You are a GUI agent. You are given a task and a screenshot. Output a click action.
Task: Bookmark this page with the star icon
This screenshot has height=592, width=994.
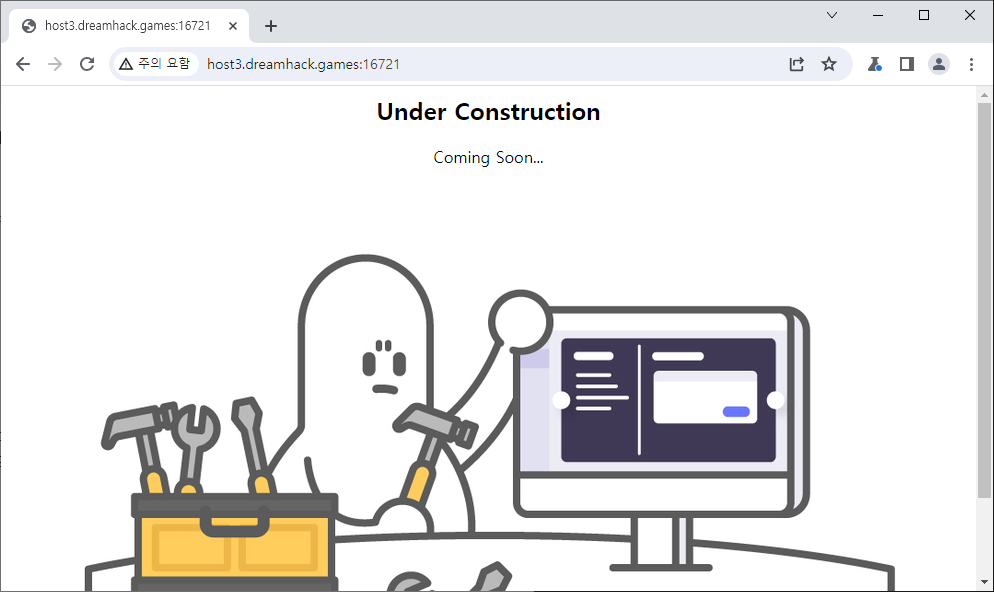829,64
